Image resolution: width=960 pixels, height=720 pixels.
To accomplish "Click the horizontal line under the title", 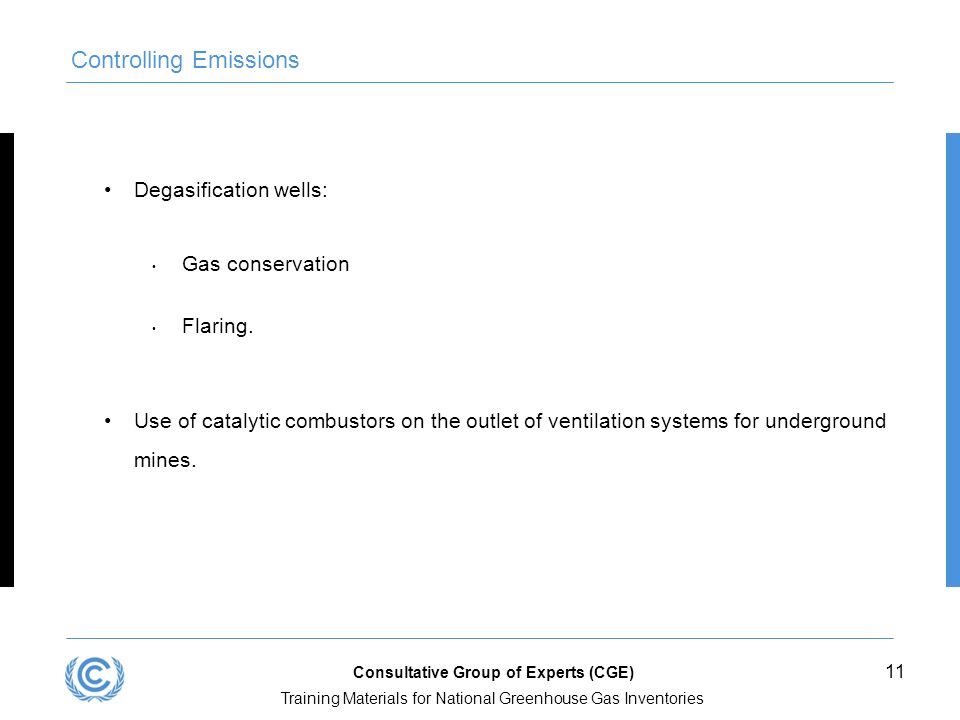I will 480,82.
